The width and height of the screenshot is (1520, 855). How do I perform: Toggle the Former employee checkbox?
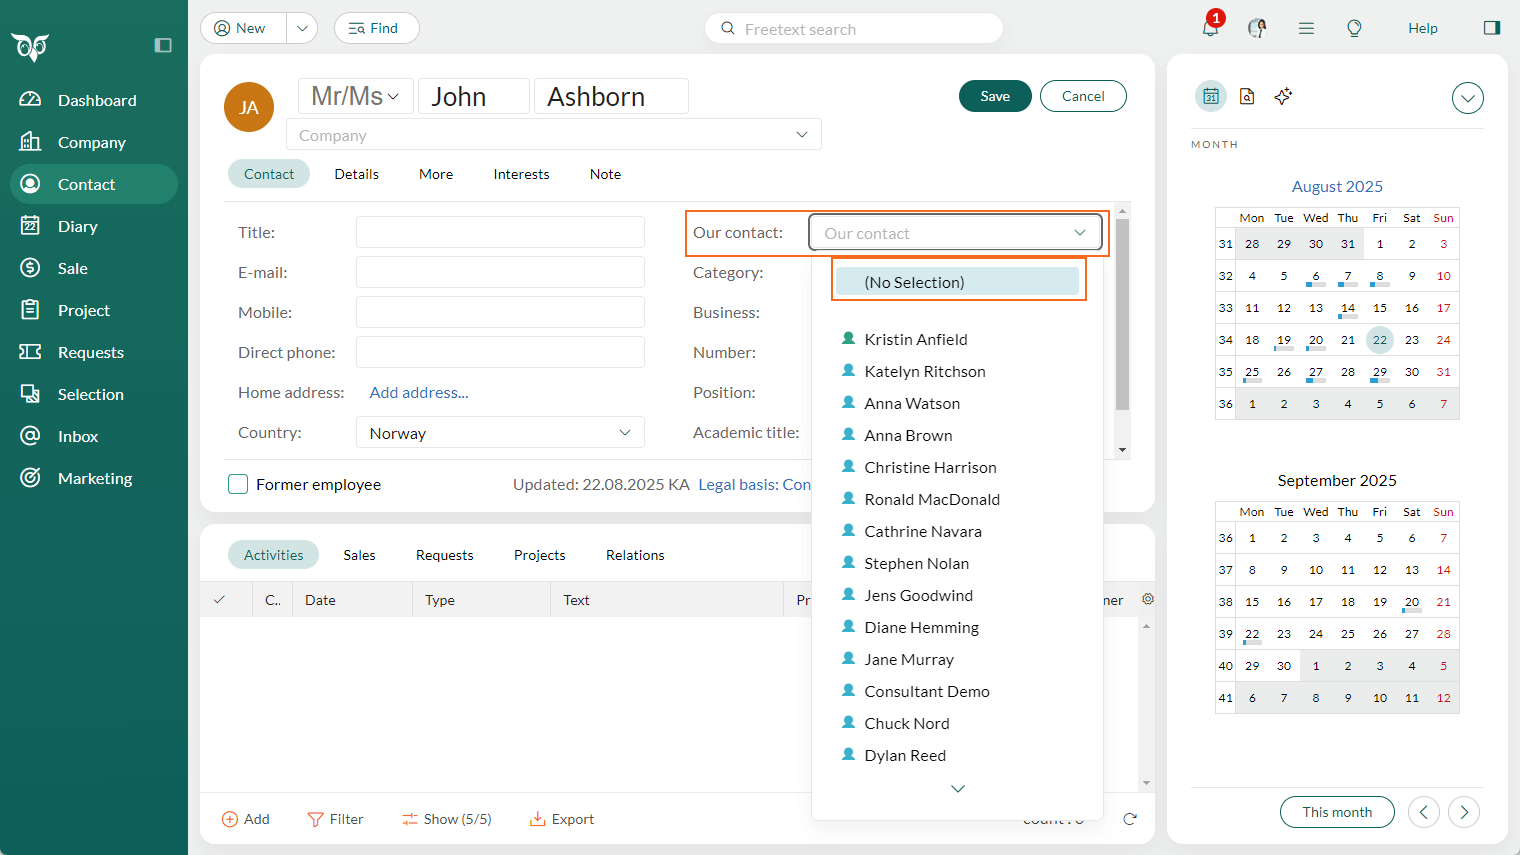coord(238,484)
